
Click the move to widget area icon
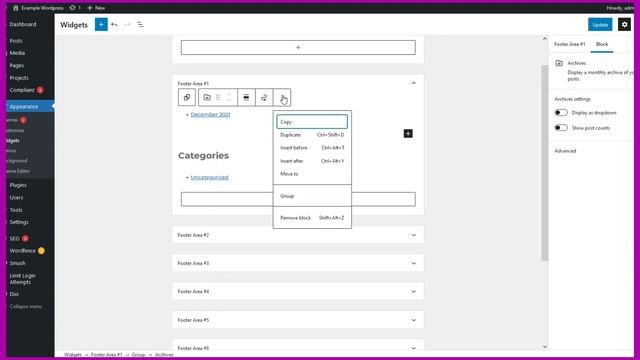coord(264,97)
